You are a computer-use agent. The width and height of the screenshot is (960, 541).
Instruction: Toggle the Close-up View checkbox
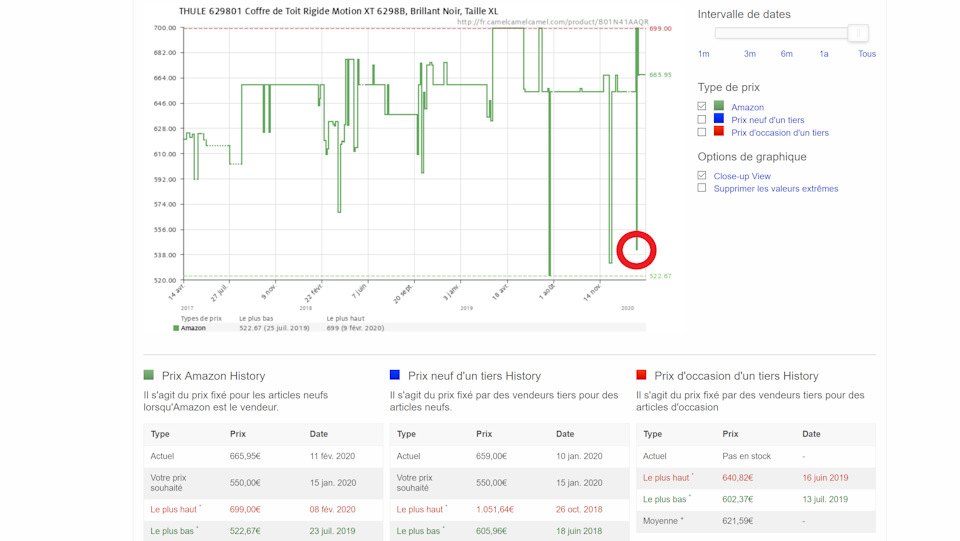pyautogui.click(x=702, y=176)
